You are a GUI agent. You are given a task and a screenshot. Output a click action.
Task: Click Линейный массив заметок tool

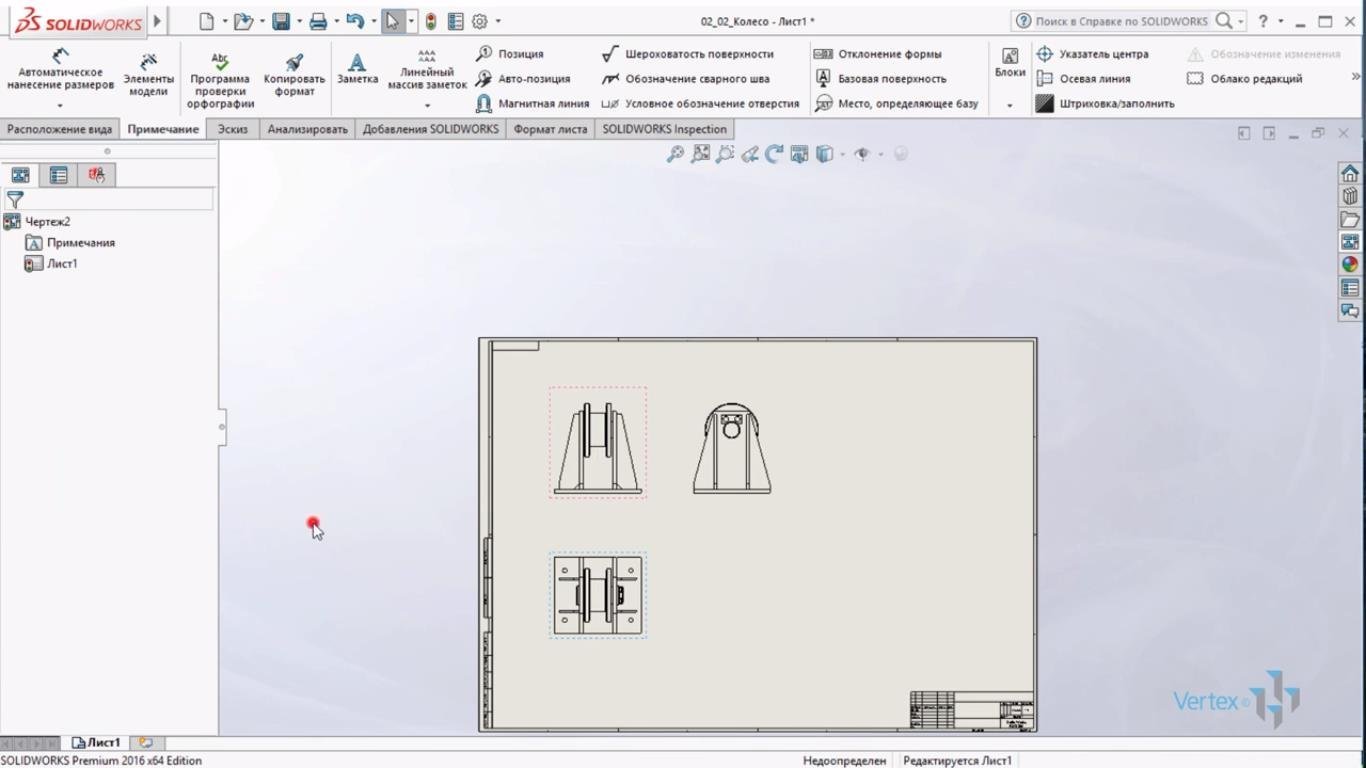pos(427,70)
